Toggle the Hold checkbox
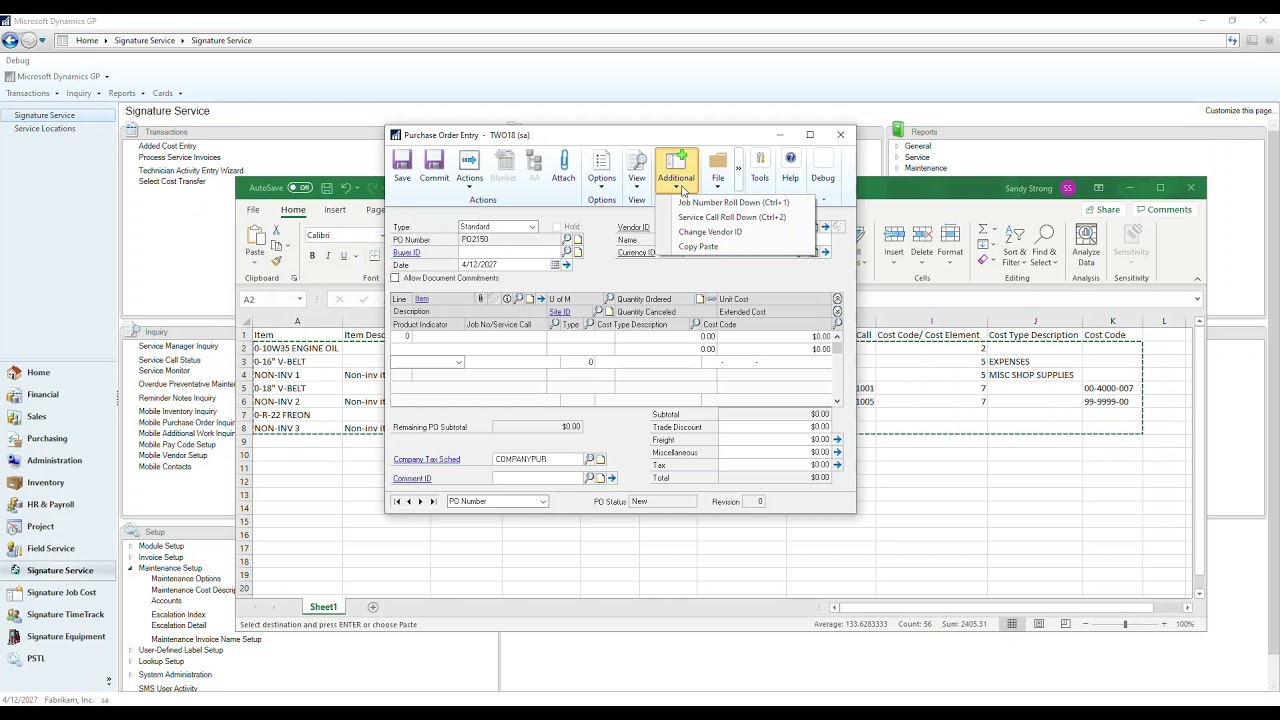This screenshot has width=1280, height=720. [x=557, y=227]
